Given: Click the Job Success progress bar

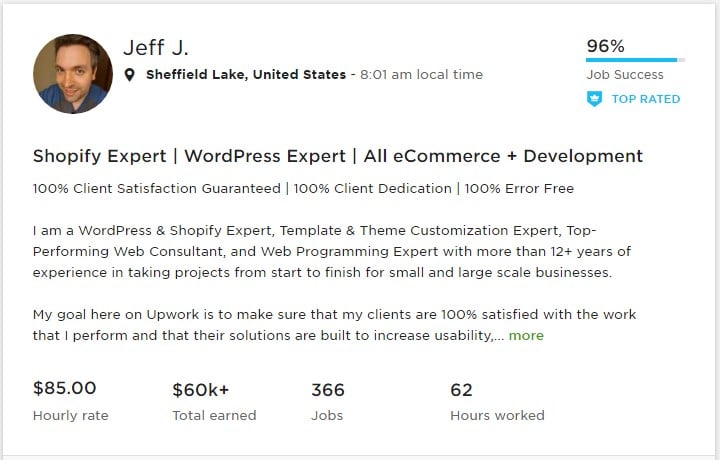Looking at the screenshot, I should 634,61.
